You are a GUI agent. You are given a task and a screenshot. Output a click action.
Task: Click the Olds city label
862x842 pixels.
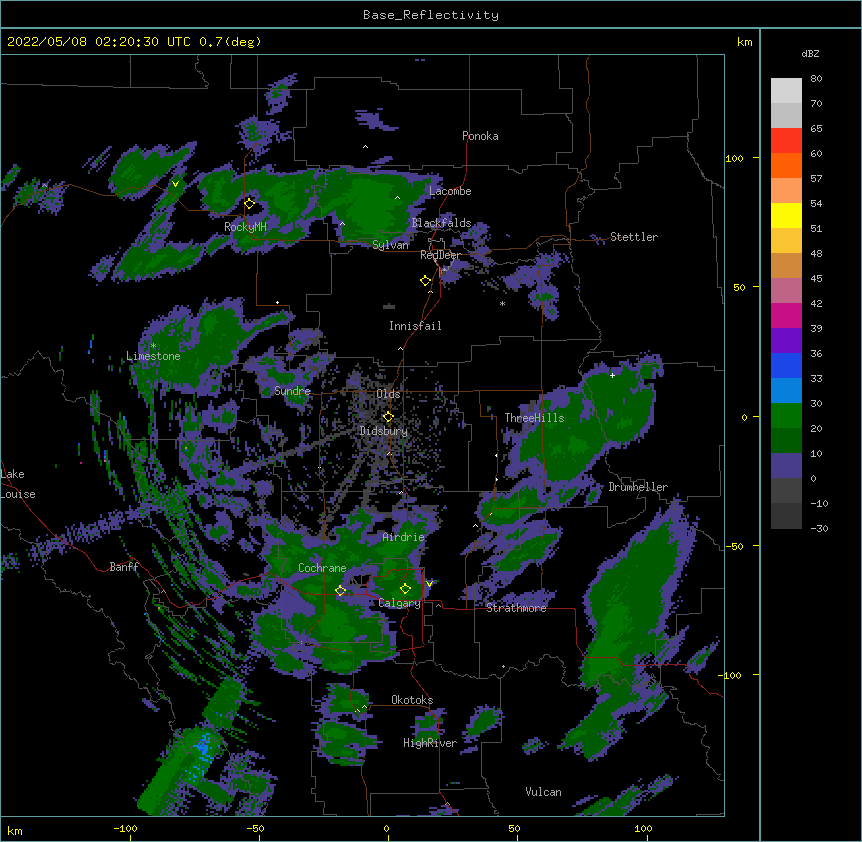pos(388,394)
